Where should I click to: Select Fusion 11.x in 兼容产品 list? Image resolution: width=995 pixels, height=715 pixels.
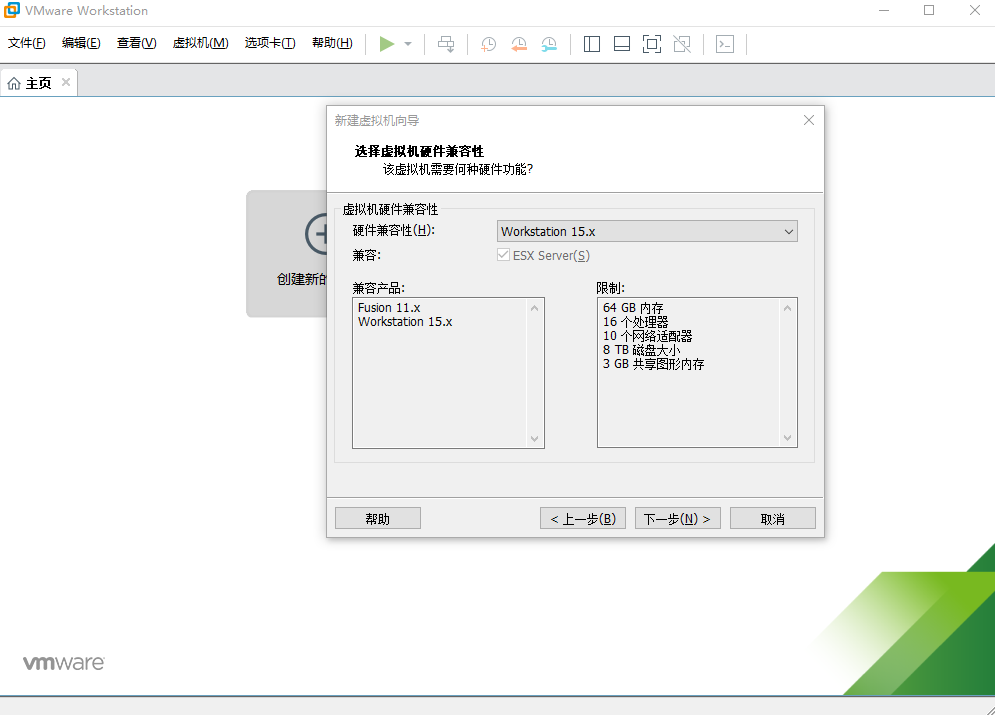(x=389, y=308)
